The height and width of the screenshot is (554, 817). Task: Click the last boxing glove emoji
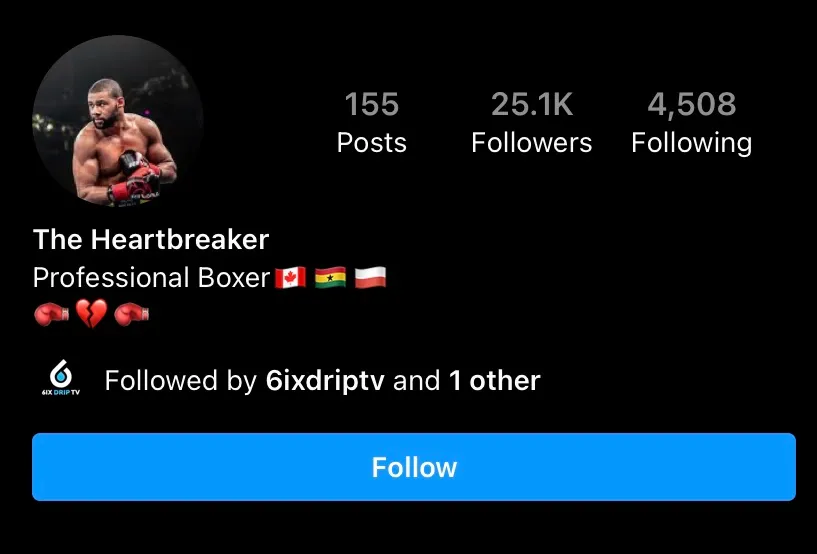(x=131, y=314)
